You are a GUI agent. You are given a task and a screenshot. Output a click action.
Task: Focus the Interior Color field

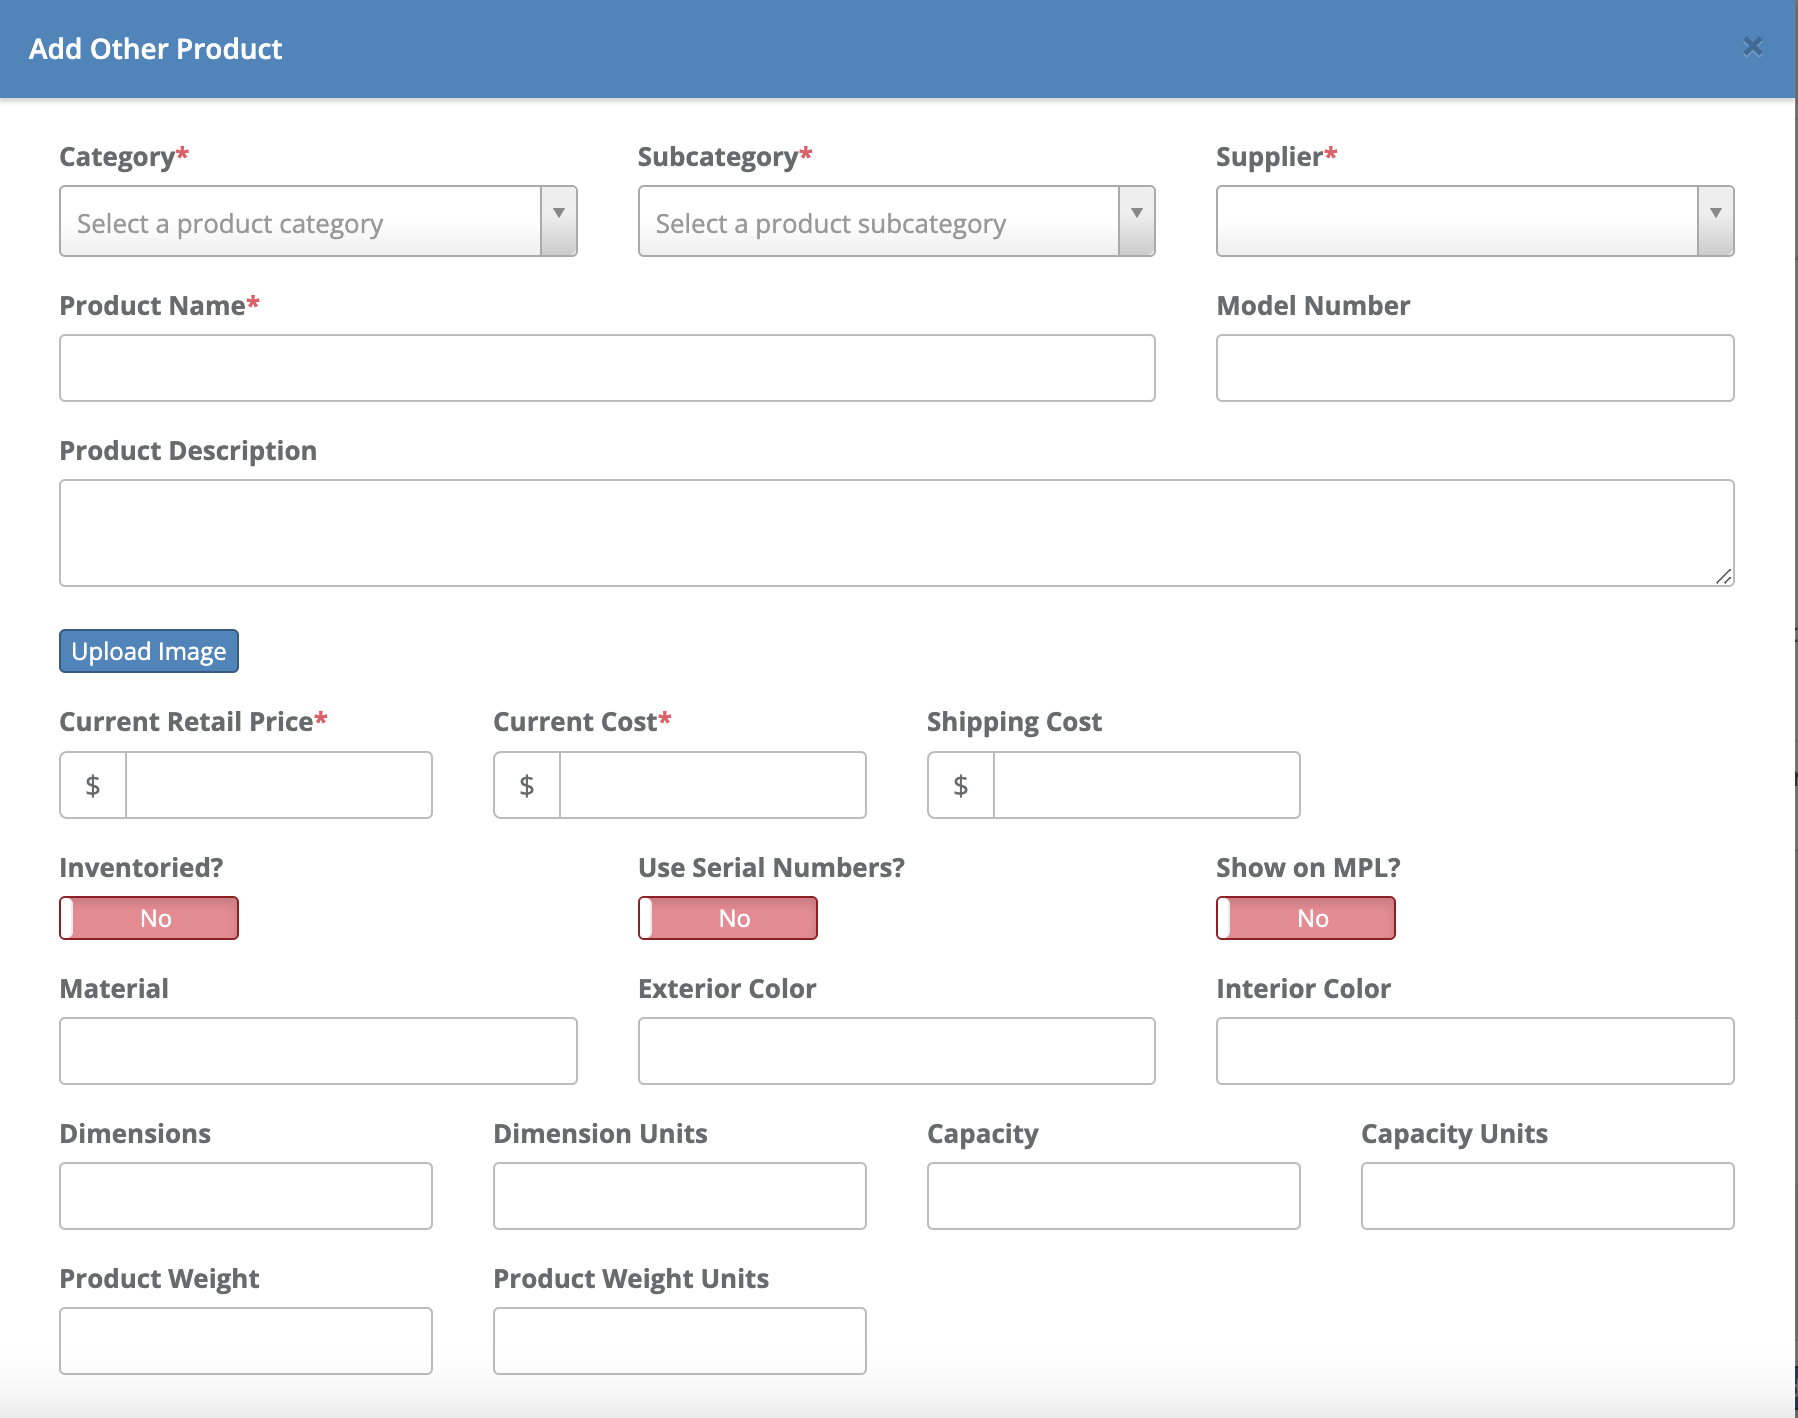click(x=1474, y=1051)
